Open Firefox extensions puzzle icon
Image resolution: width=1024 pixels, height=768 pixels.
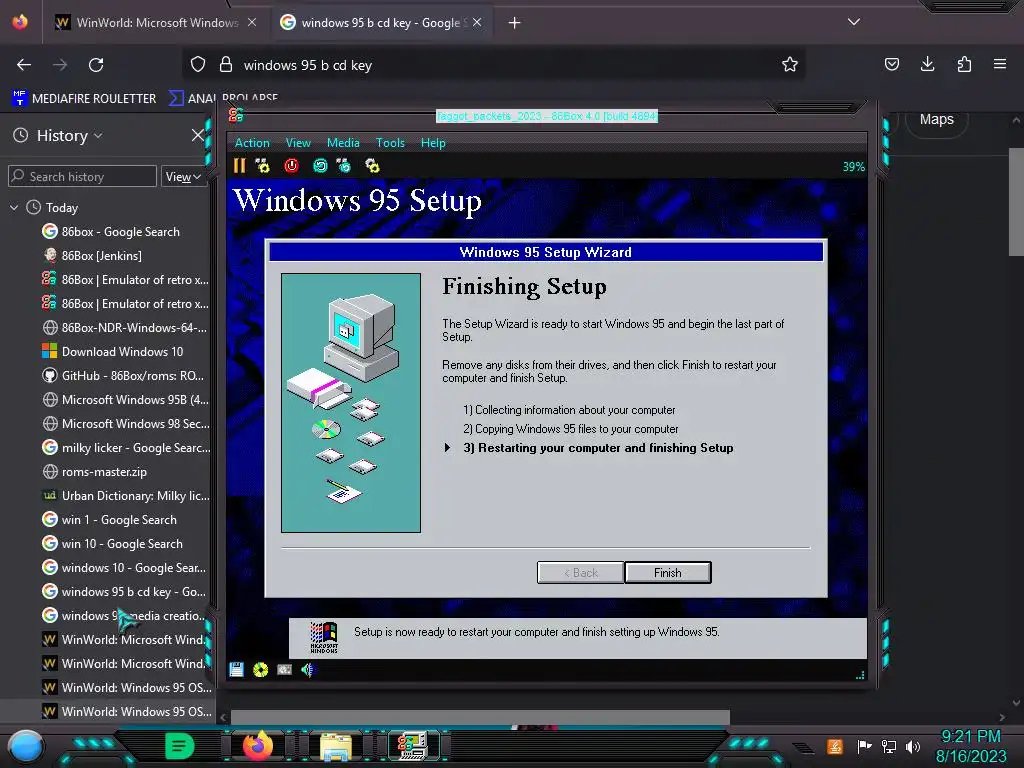coord(964,64)
